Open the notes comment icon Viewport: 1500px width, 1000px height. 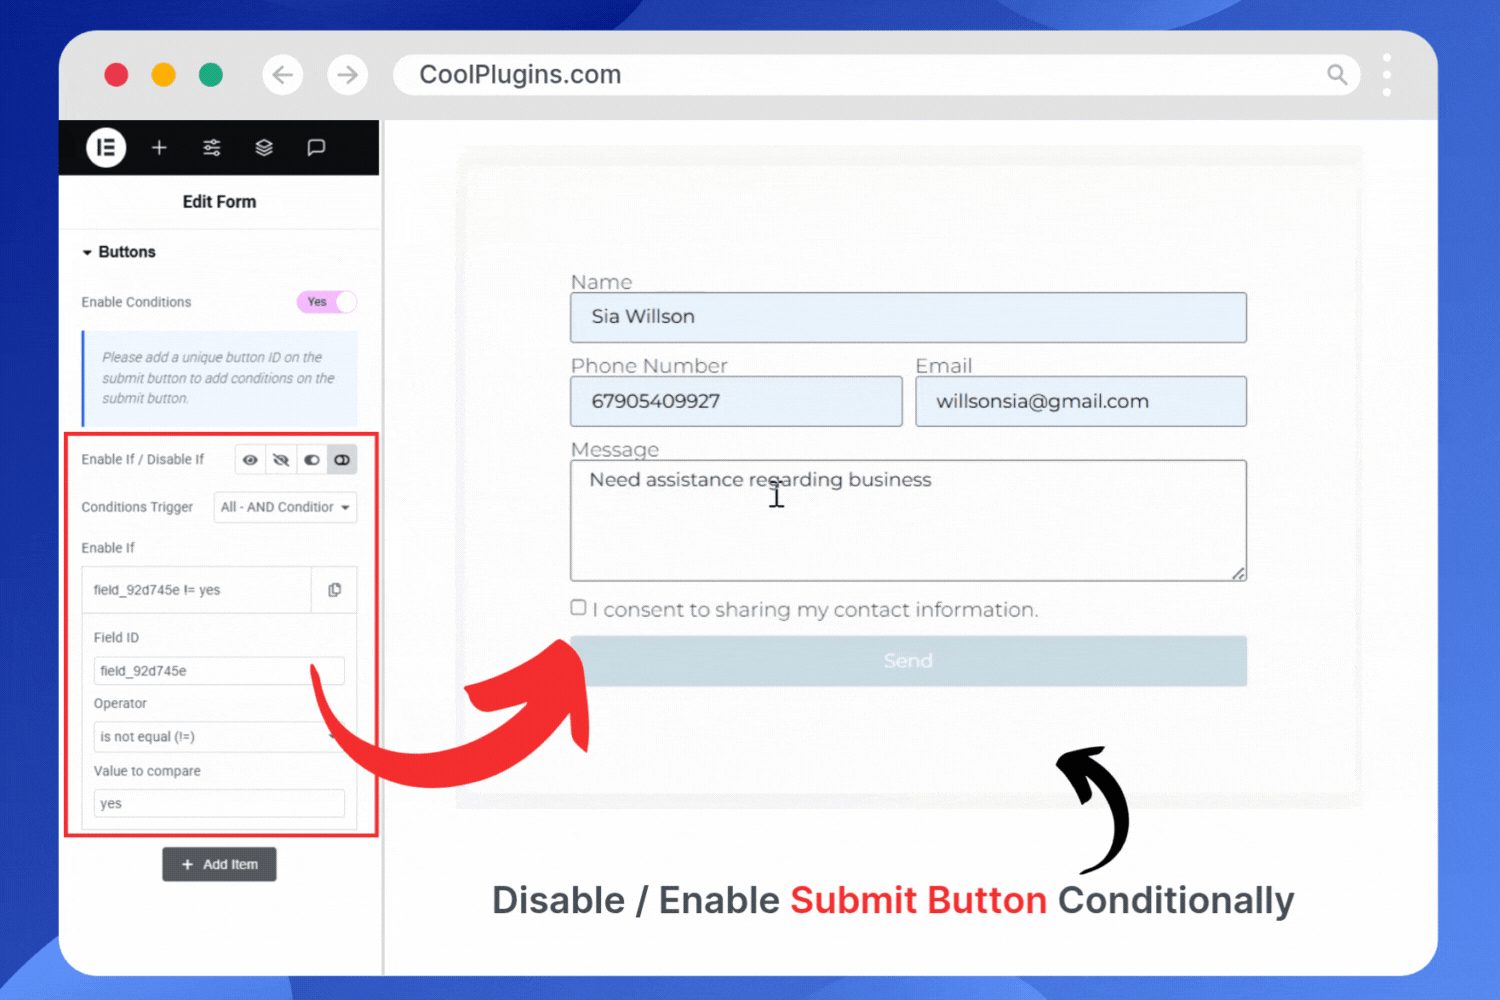[316, 148]
